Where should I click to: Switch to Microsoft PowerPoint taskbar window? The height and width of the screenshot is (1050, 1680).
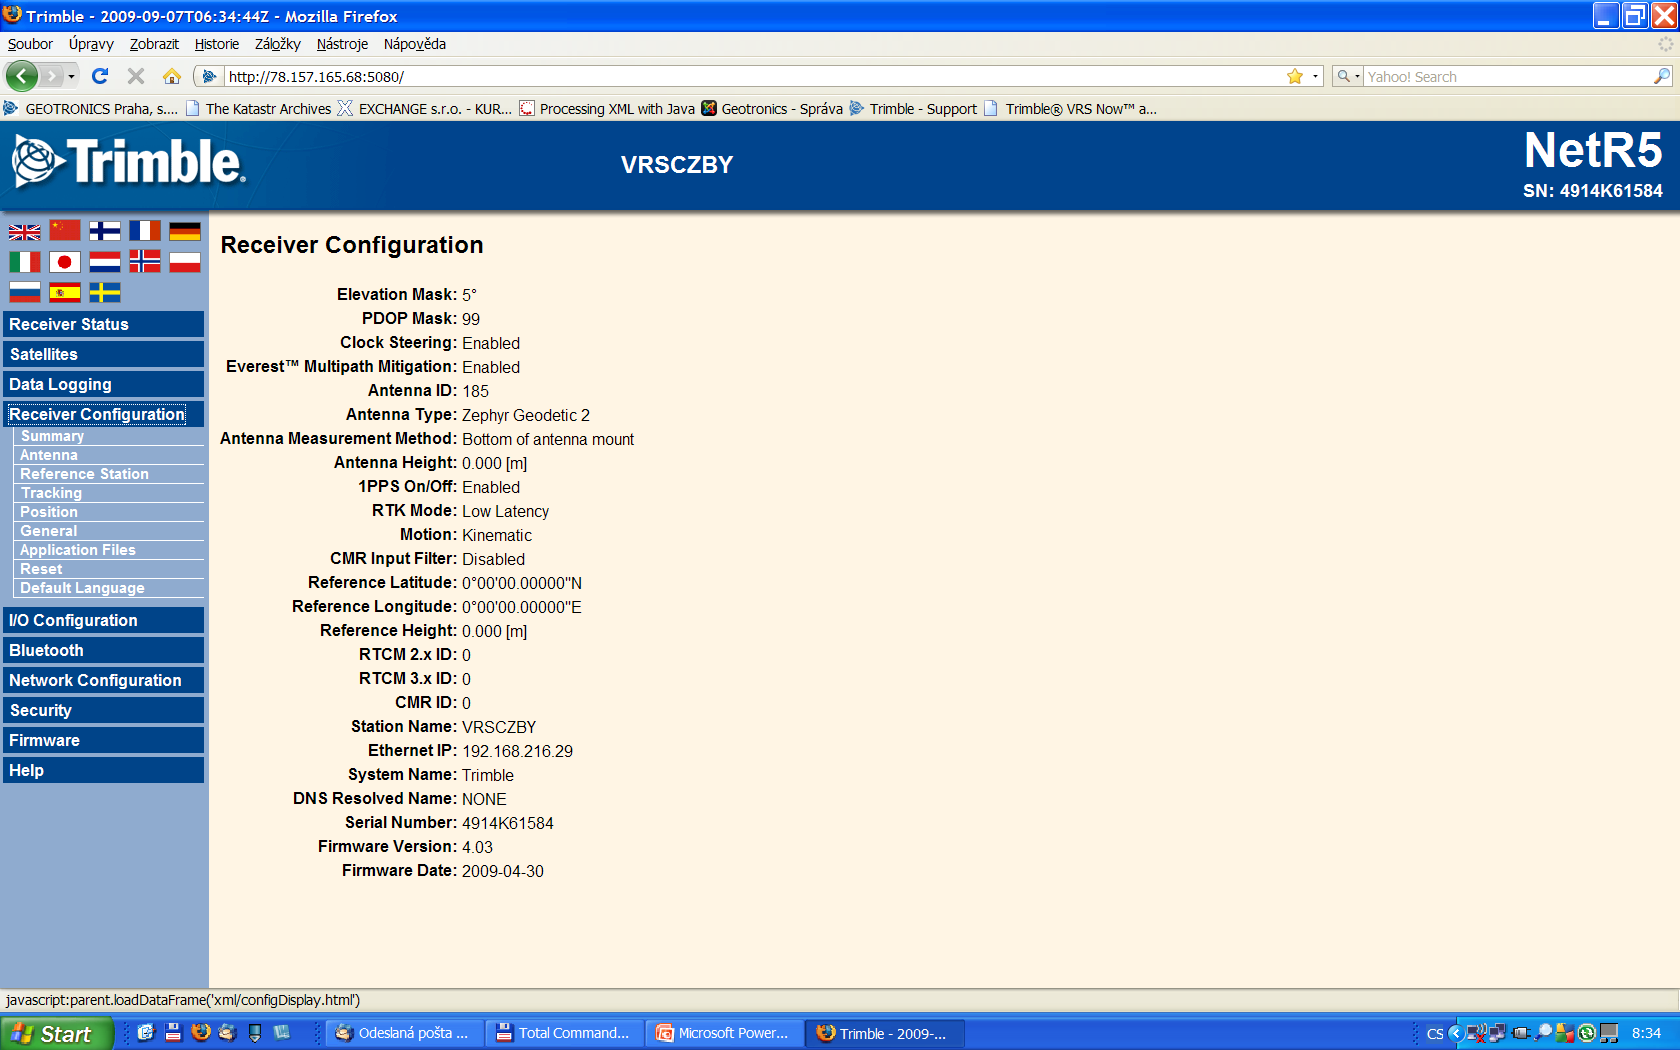coord(724,1033)
